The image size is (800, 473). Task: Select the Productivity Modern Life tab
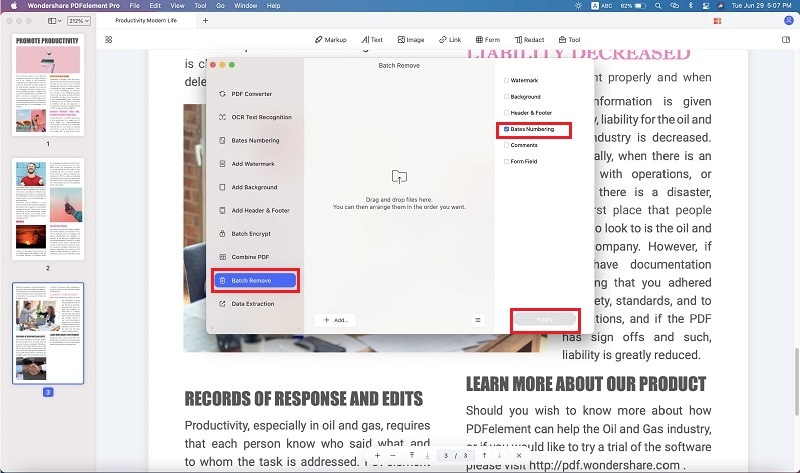pyautogui.click(x=146, y=20)
